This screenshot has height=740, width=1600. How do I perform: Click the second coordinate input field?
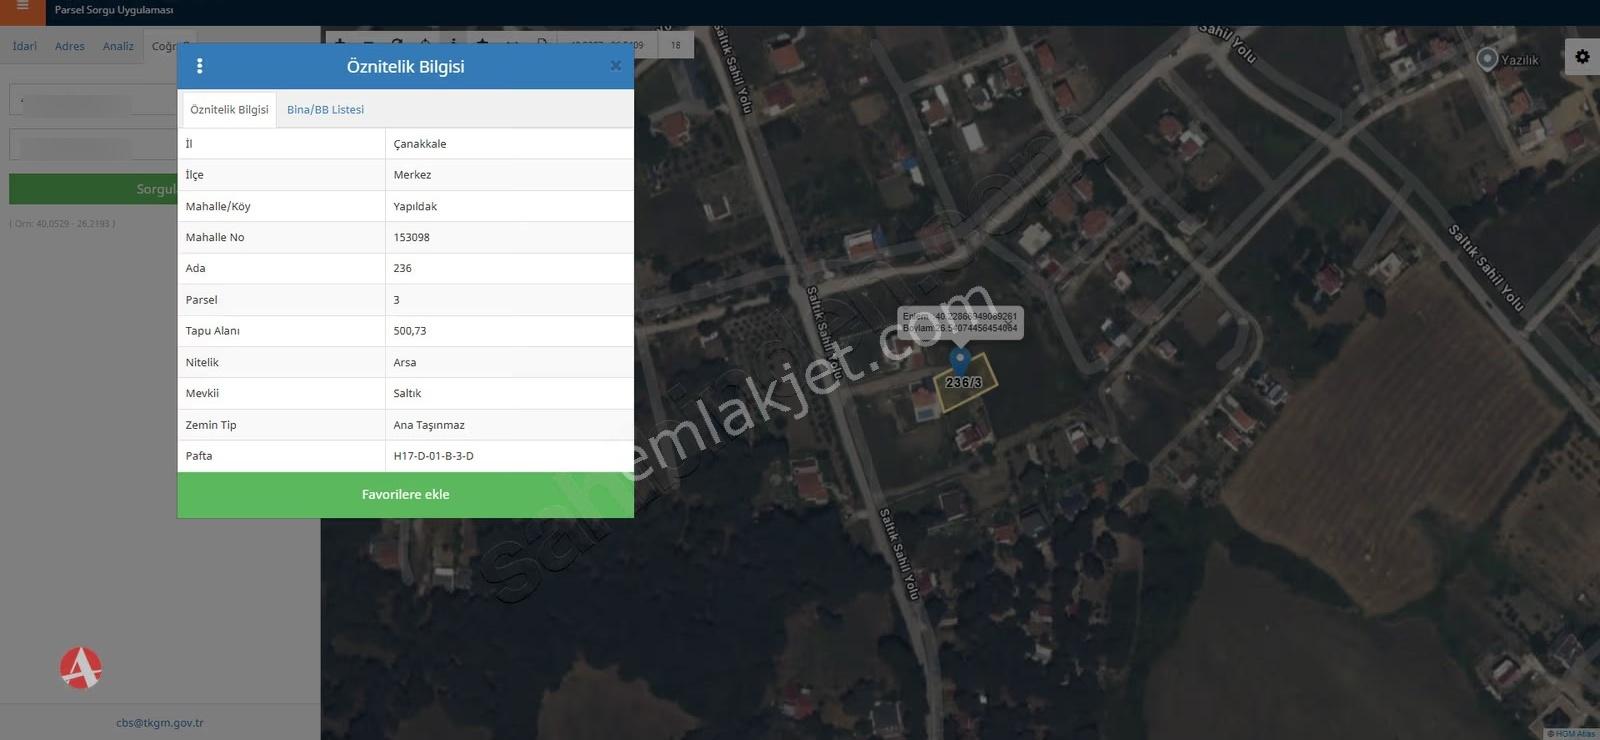93,144
